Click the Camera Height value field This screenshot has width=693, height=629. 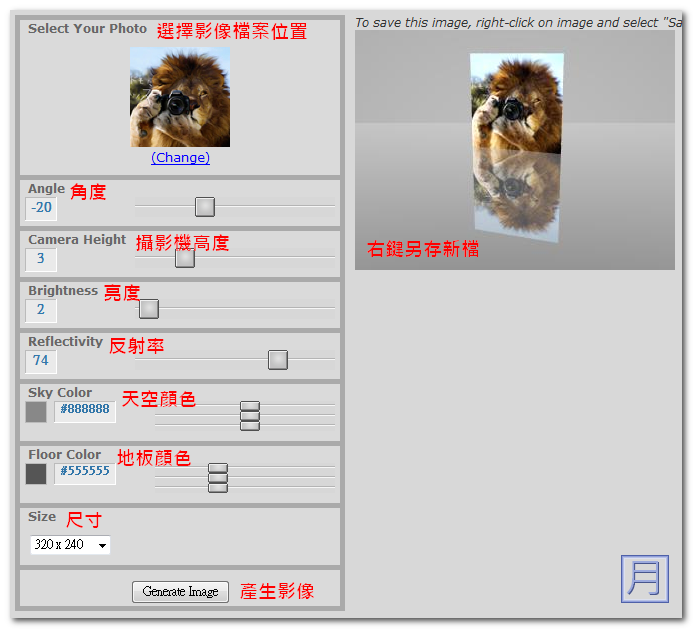[42, 259]
